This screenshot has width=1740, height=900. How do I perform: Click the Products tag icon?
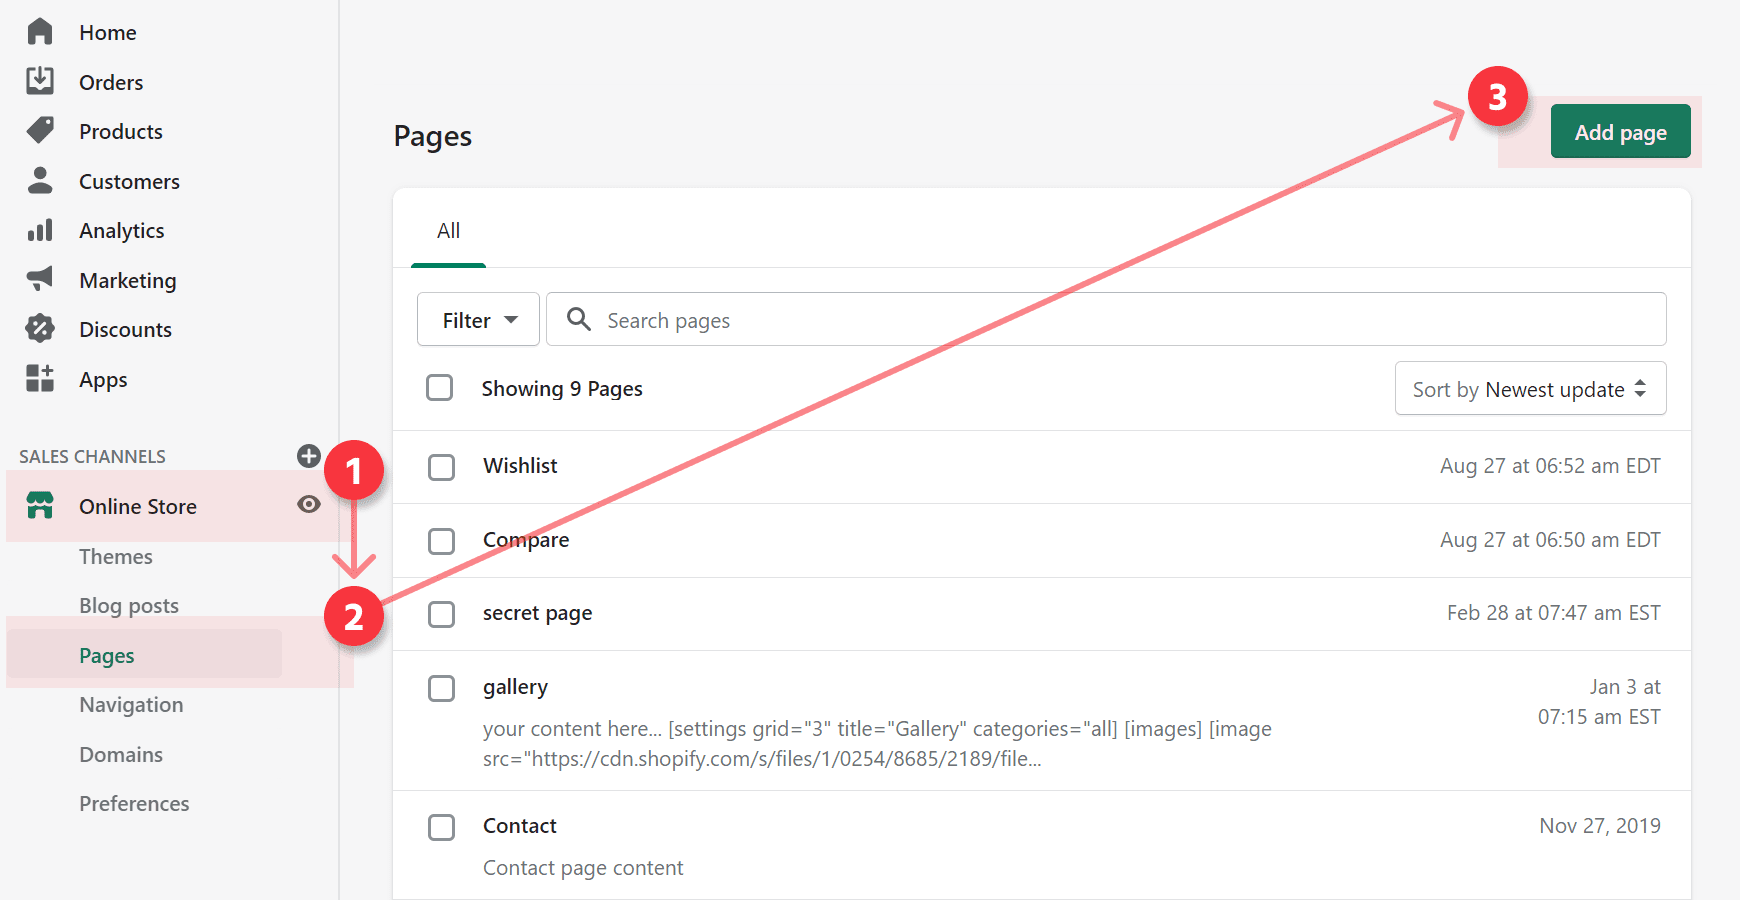point(40,131)
